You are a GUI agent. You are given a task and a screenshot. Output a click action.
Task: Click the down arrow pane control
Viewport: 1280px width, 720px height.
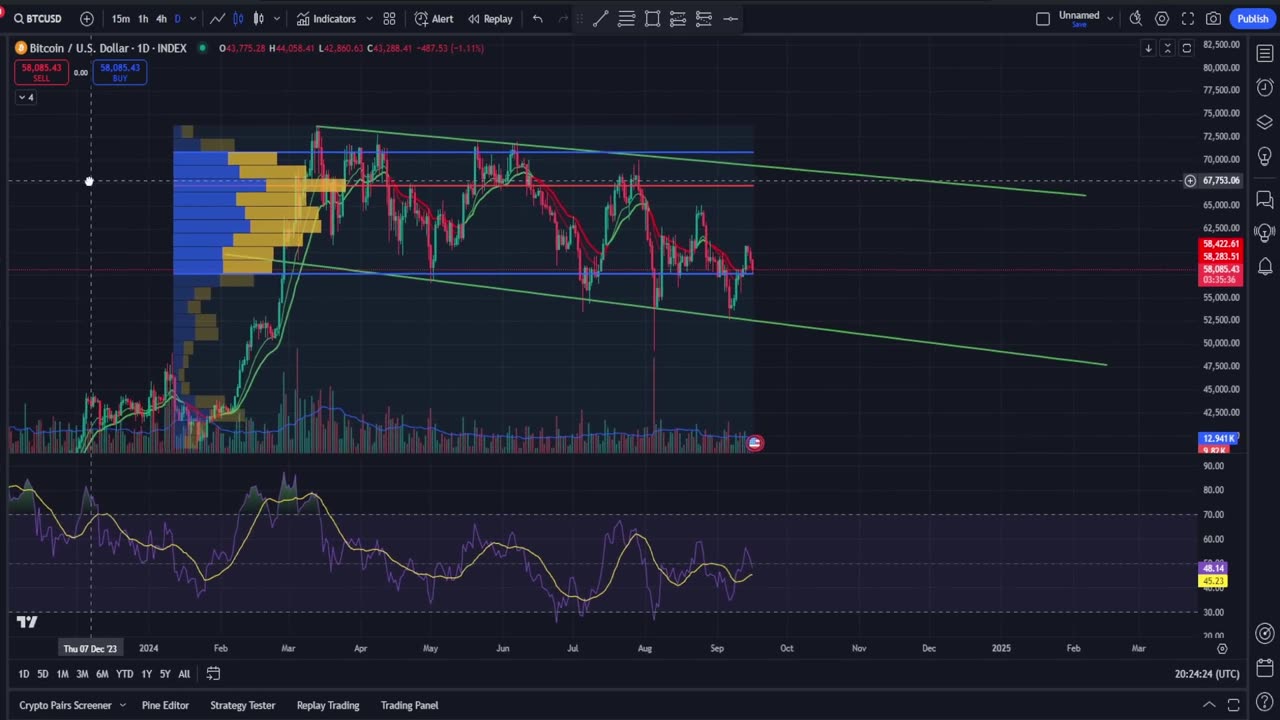coord(1148,48)
